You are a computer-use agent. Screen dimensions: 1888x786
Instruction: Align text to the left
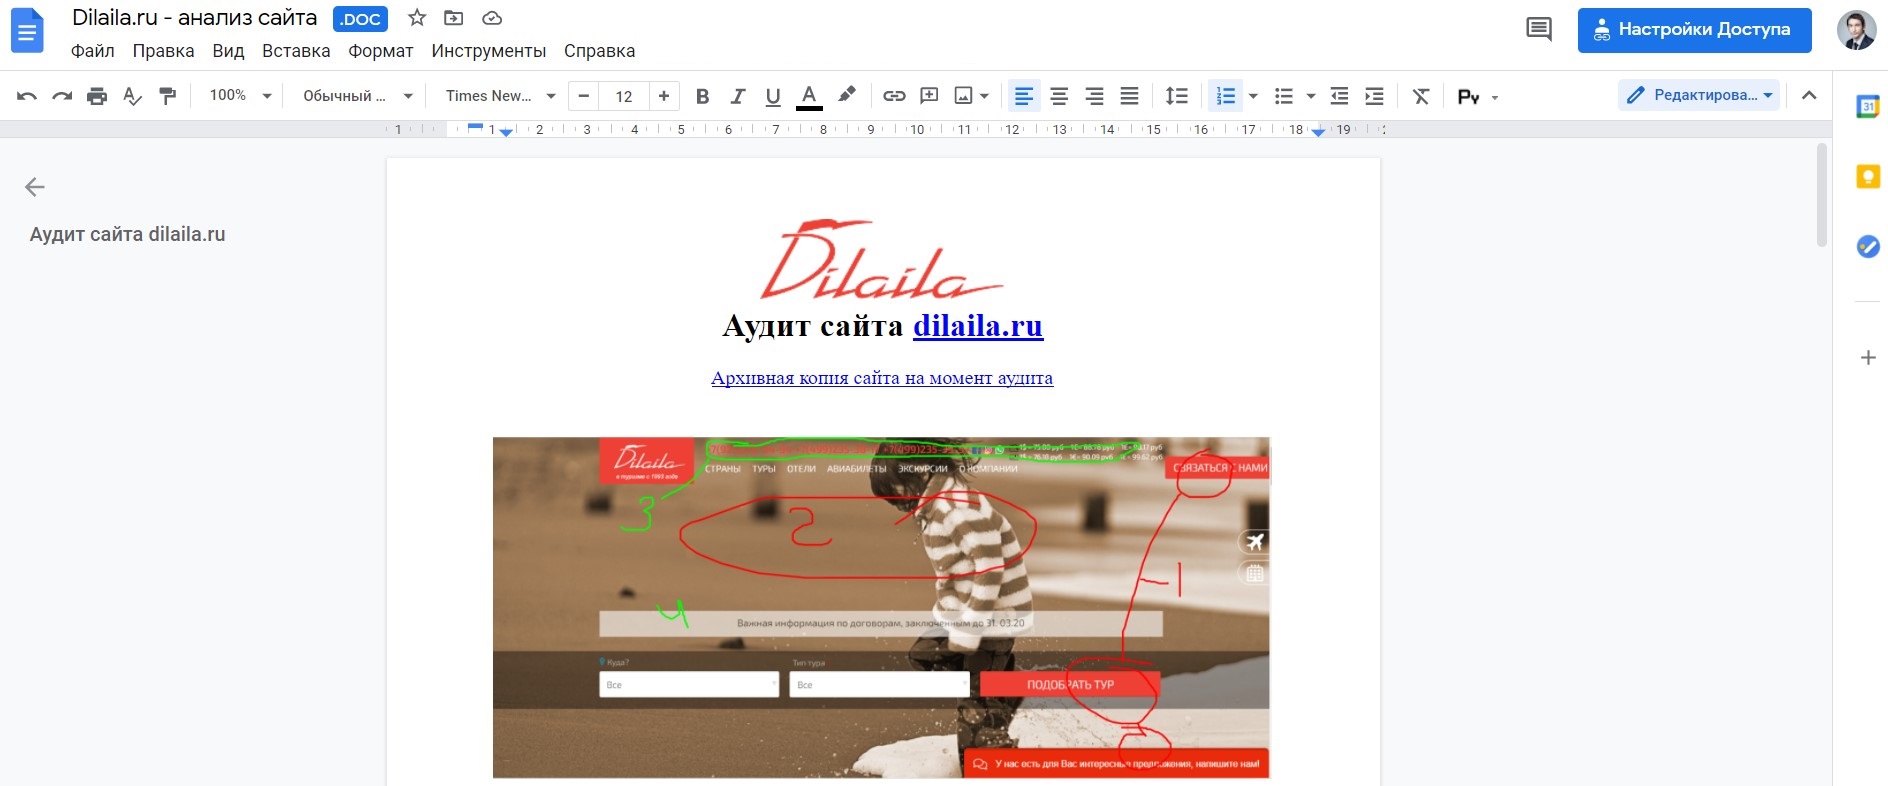click(1024, 96)
